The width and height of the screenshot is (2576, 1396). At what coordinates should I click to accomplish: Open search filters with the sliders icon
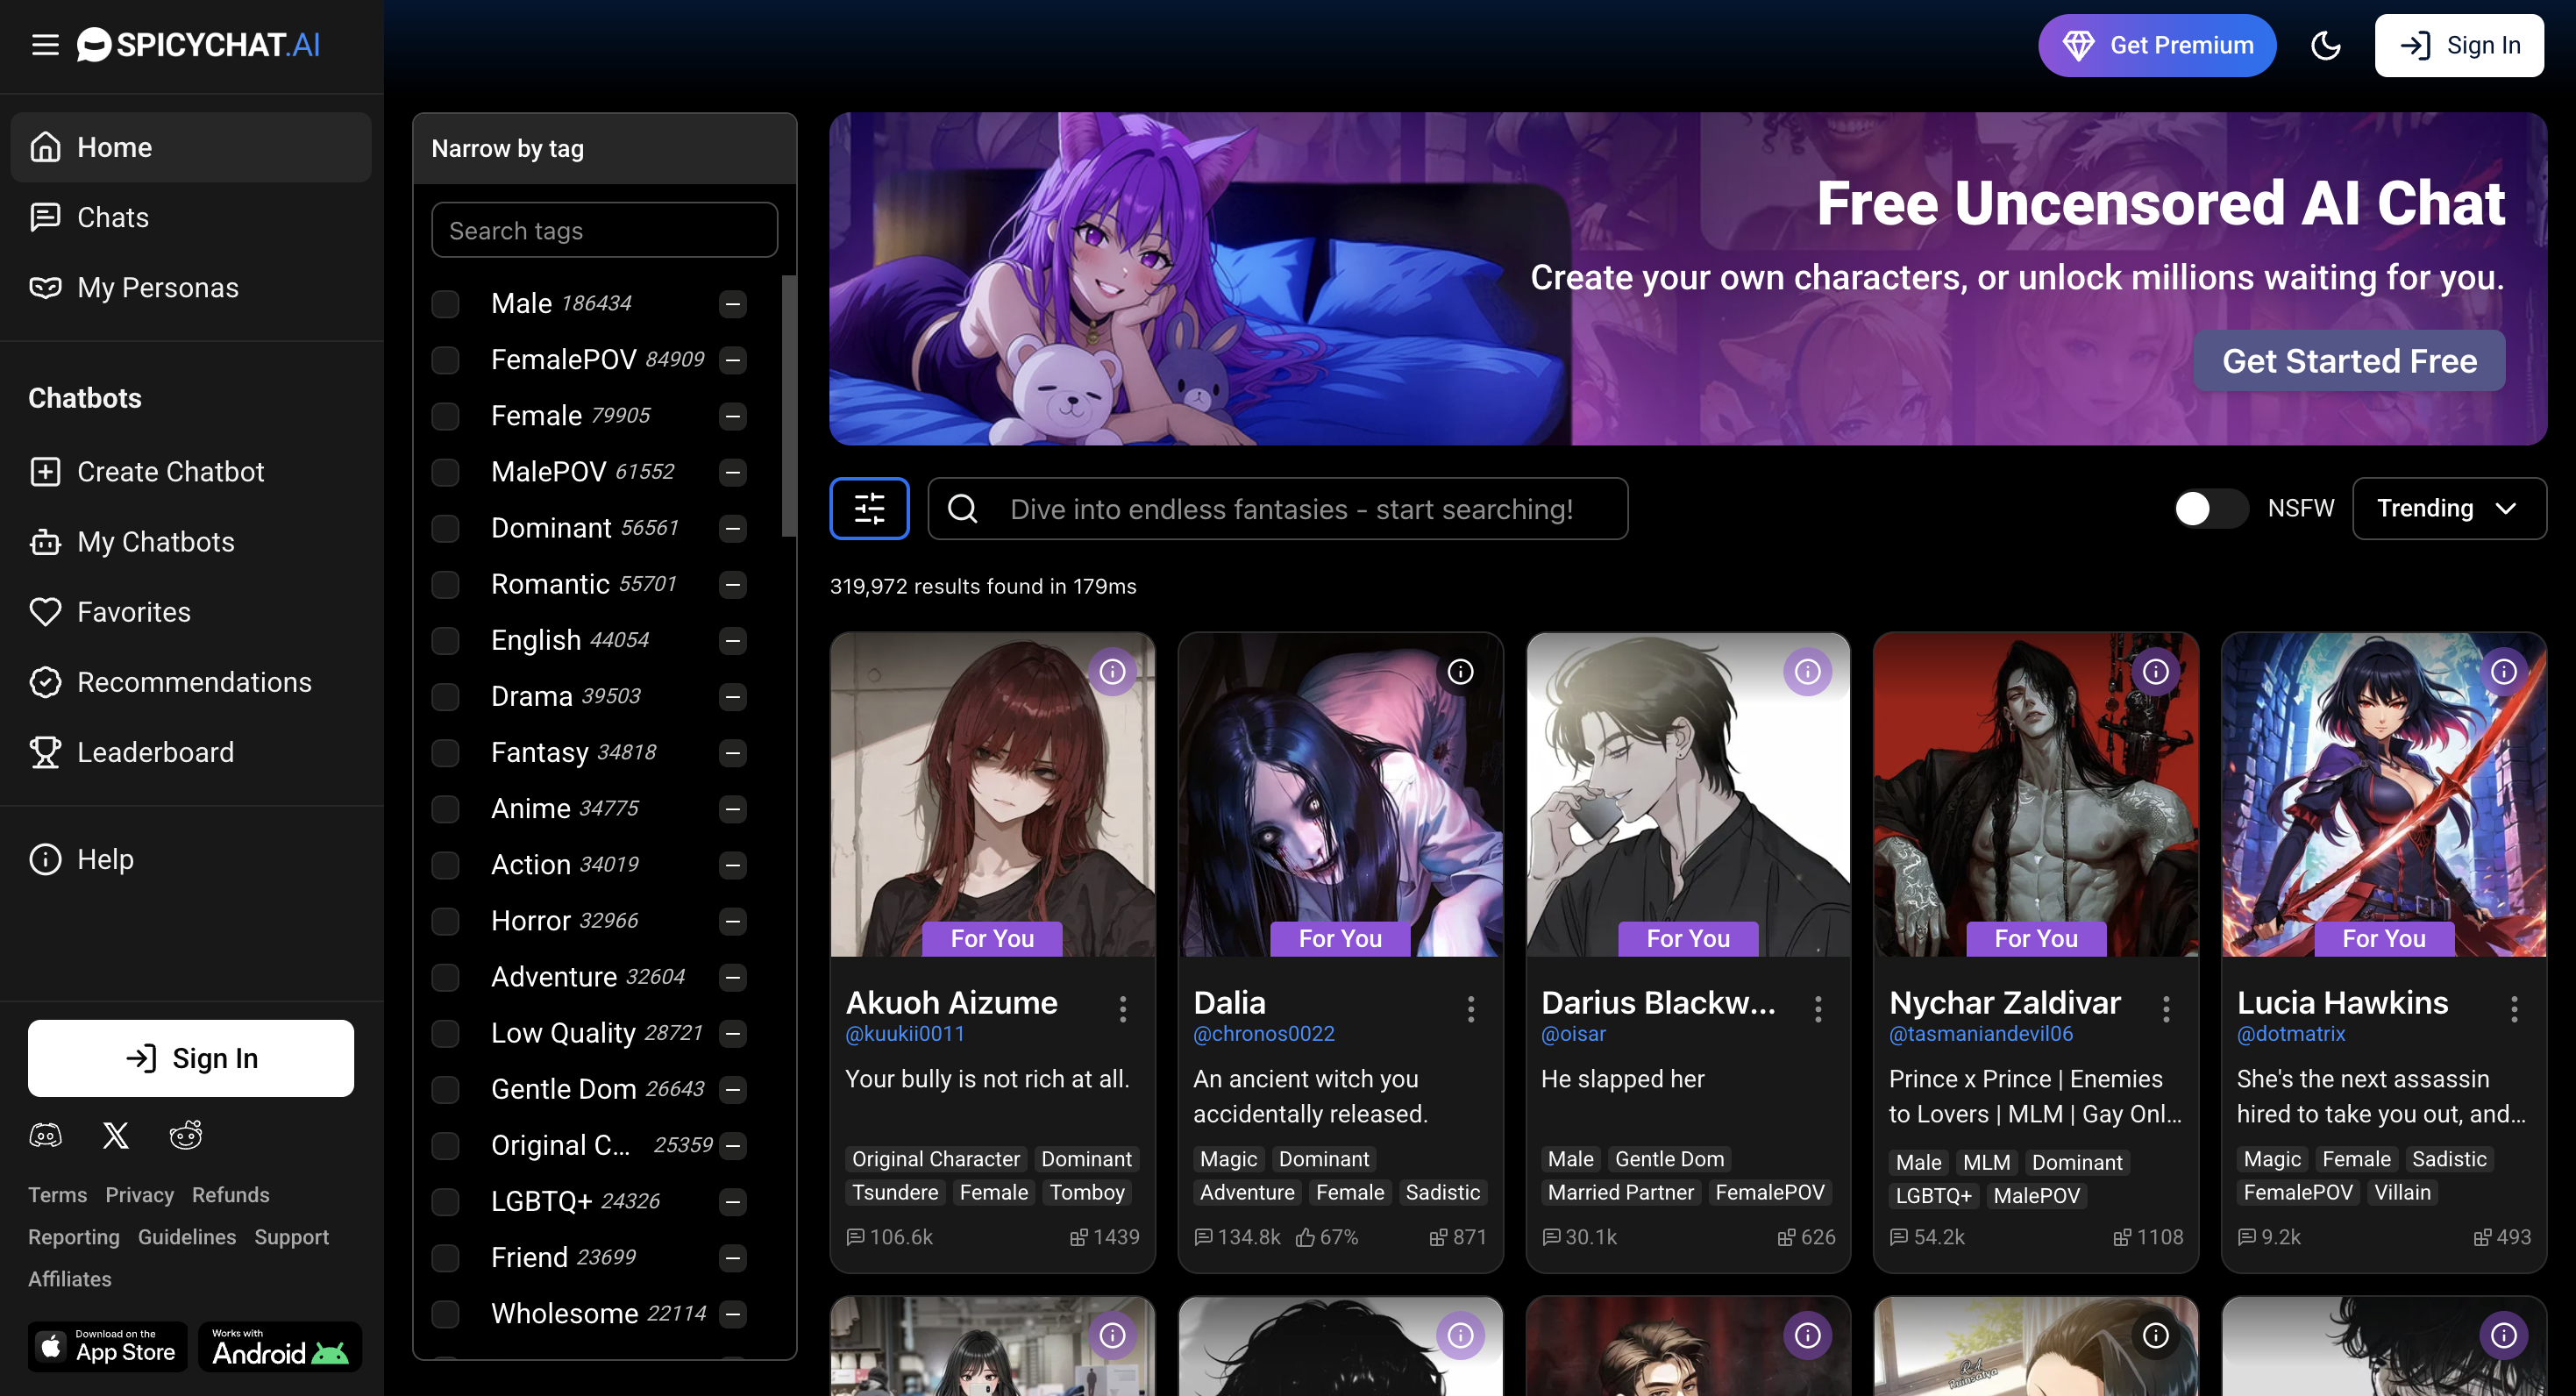(869, 508)
